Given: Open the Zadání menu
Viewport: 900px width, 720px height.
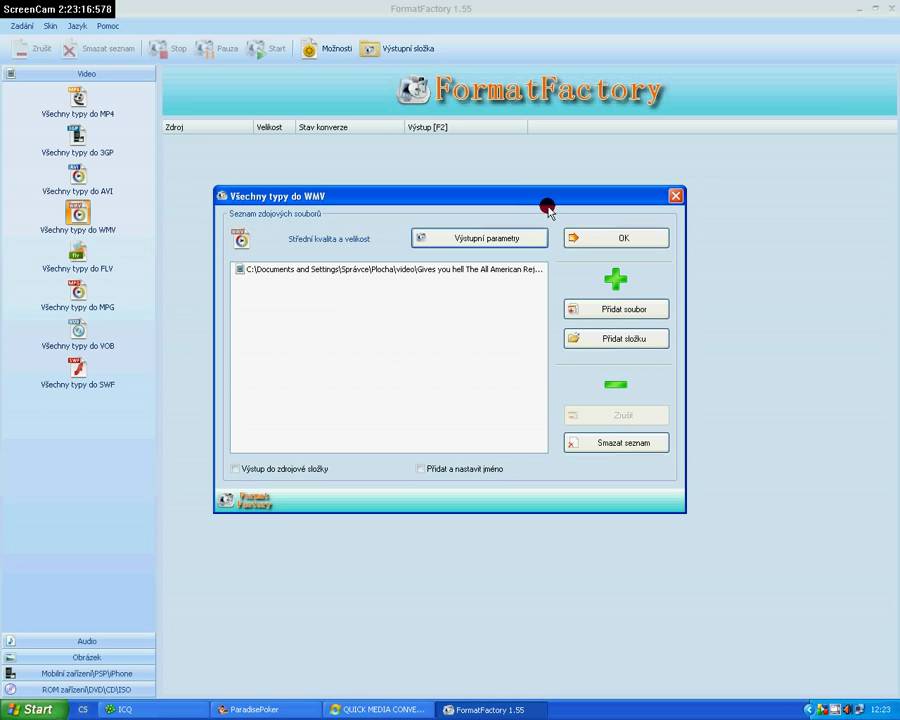Looking at the screenshot, I should (x=22, y=26).
